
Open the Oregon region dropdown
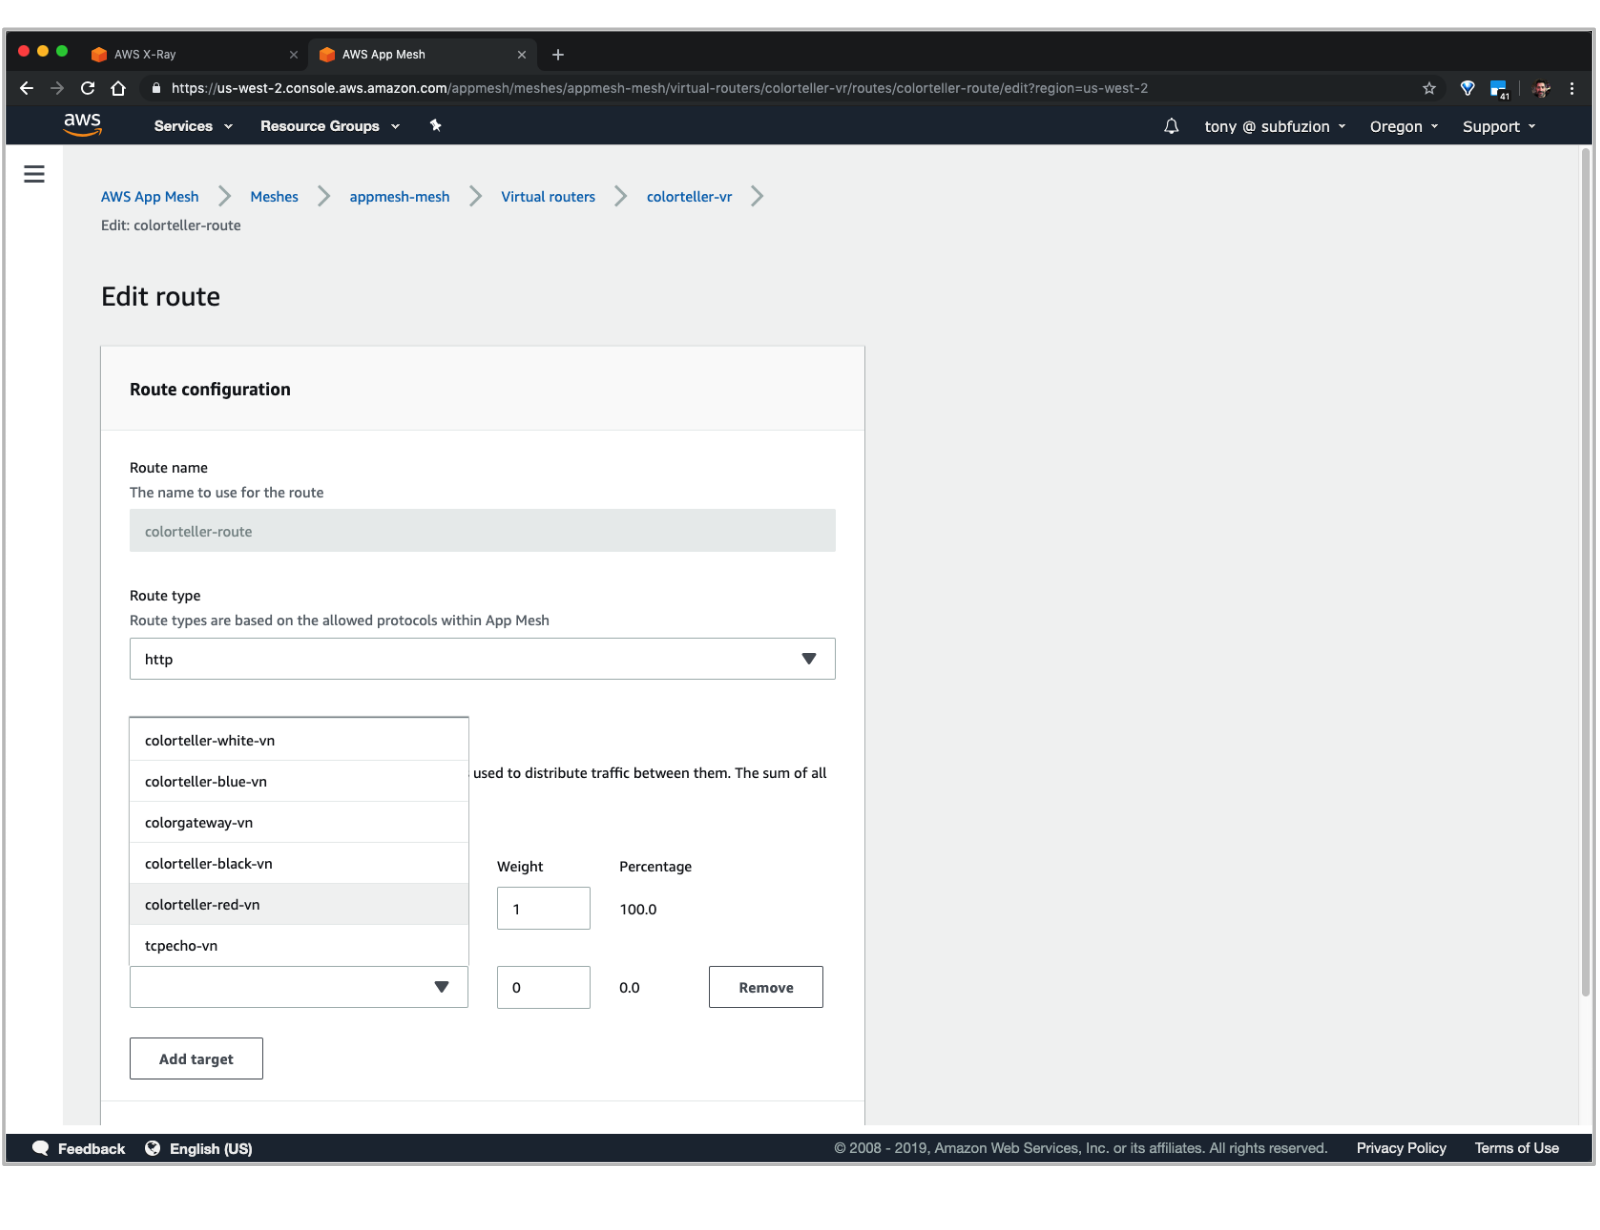tap(1404, 126)
